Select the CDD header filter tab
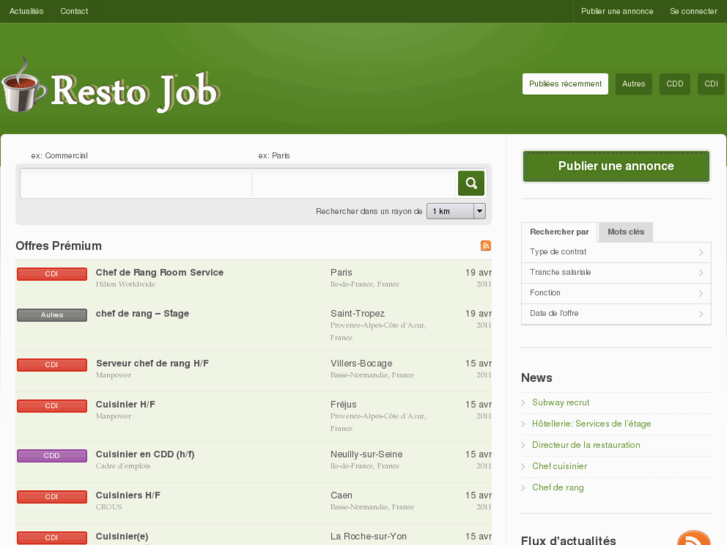The height and width of the screenshot is (545, 727). point(675,84)
